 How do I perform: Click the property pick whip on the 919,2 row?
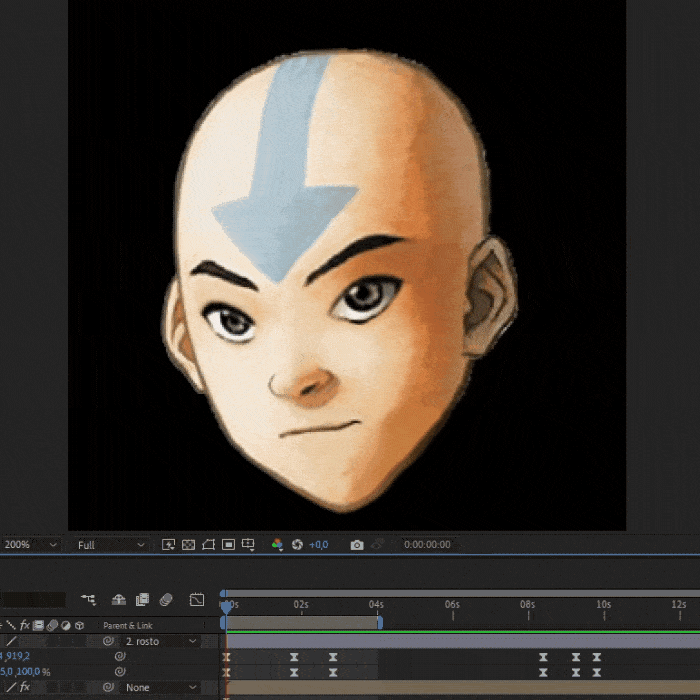click(x=120, y=656)
